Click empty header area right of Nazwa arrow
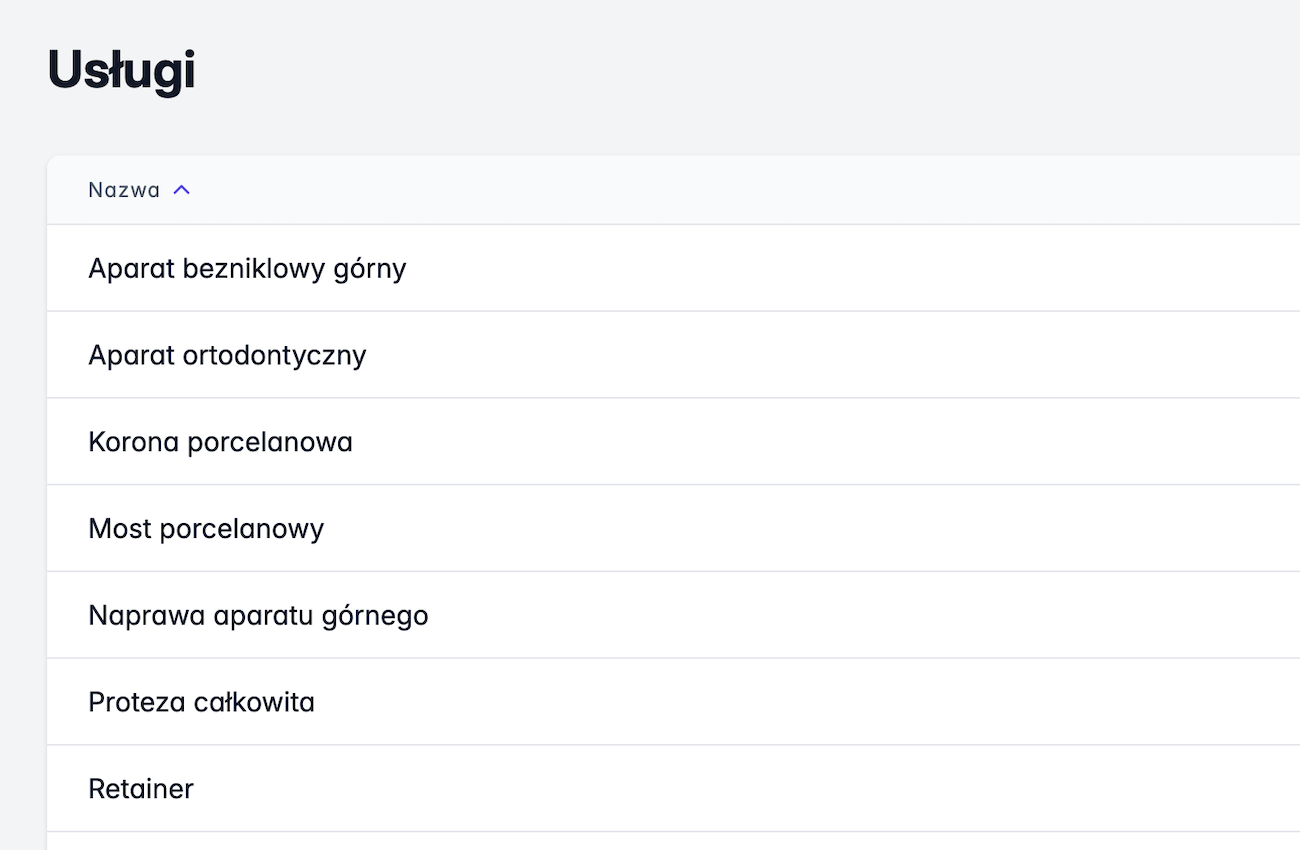 pos(700,190)
